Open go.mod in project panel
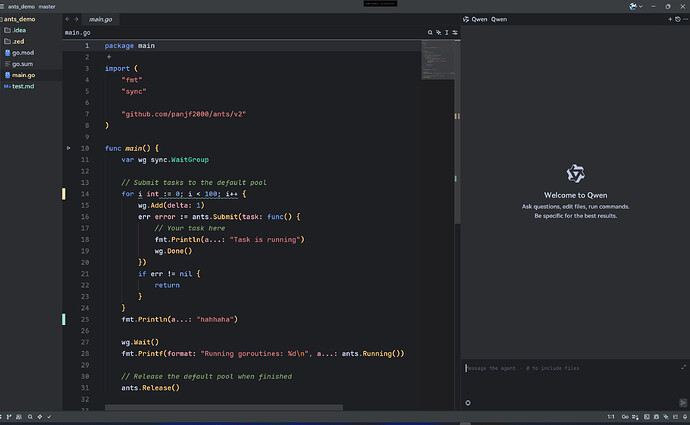The image size is (690, 425). click(31, 53)
